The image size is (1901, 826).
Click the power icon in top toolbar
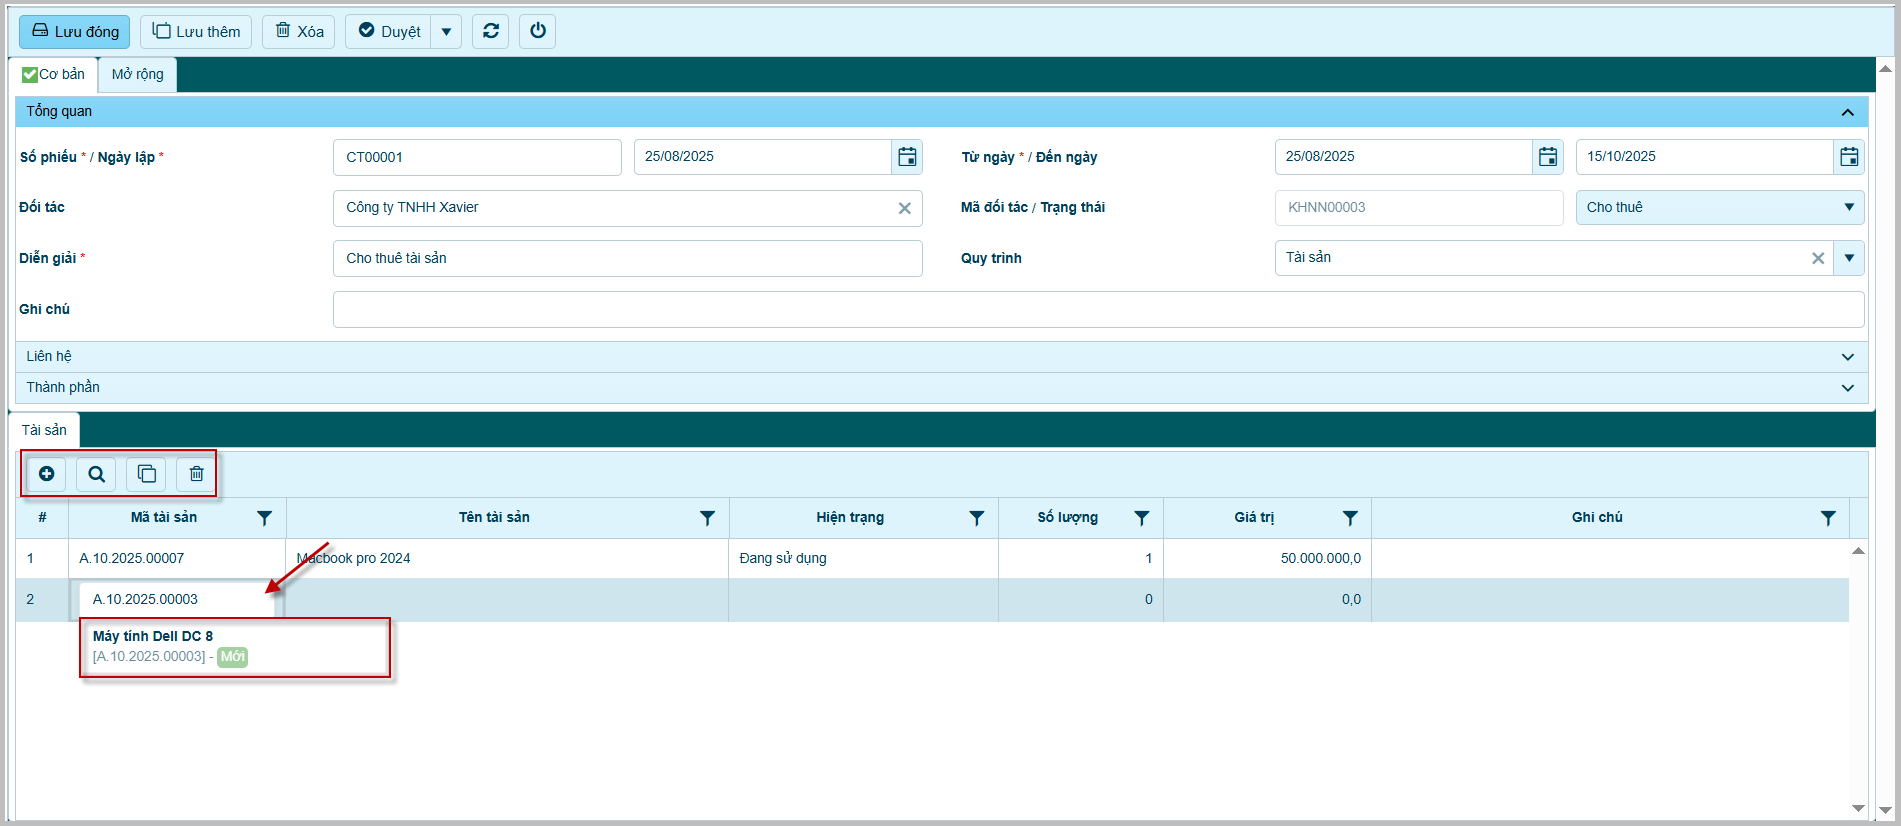coord(538,31)
